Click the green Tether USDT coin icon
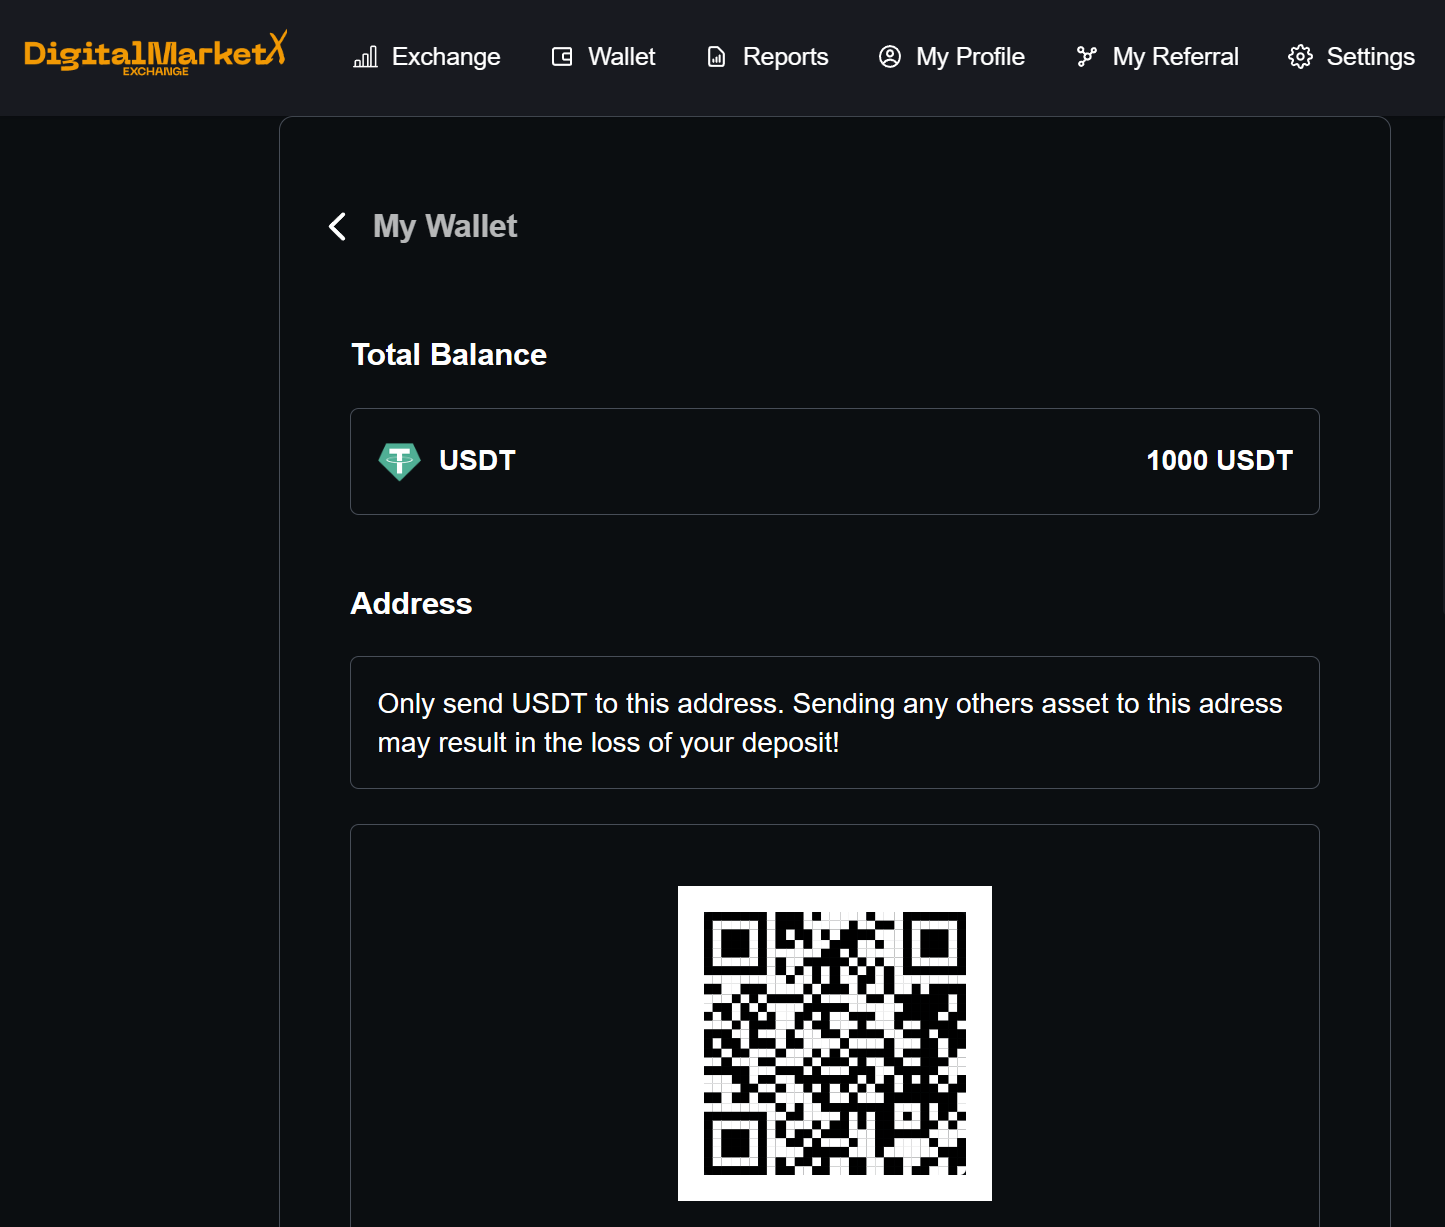The height and width of the screenshot is (1227, 1445). (x=399, y=461)
